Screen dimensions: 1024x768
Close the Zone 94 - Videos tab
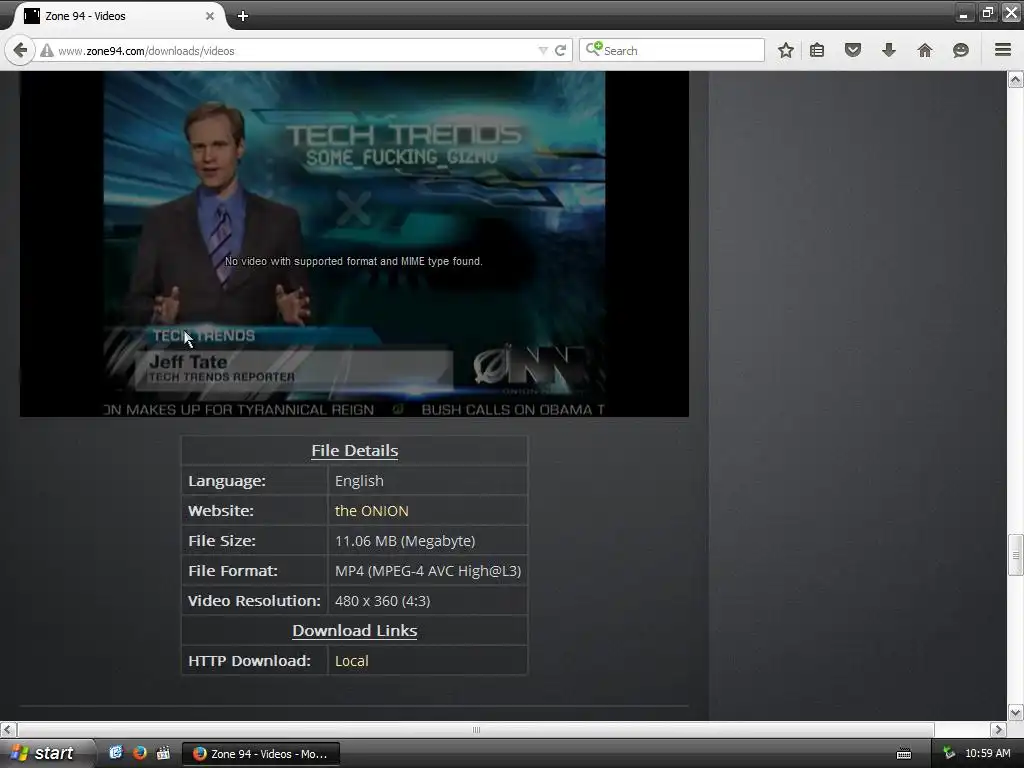coord(210,16)
